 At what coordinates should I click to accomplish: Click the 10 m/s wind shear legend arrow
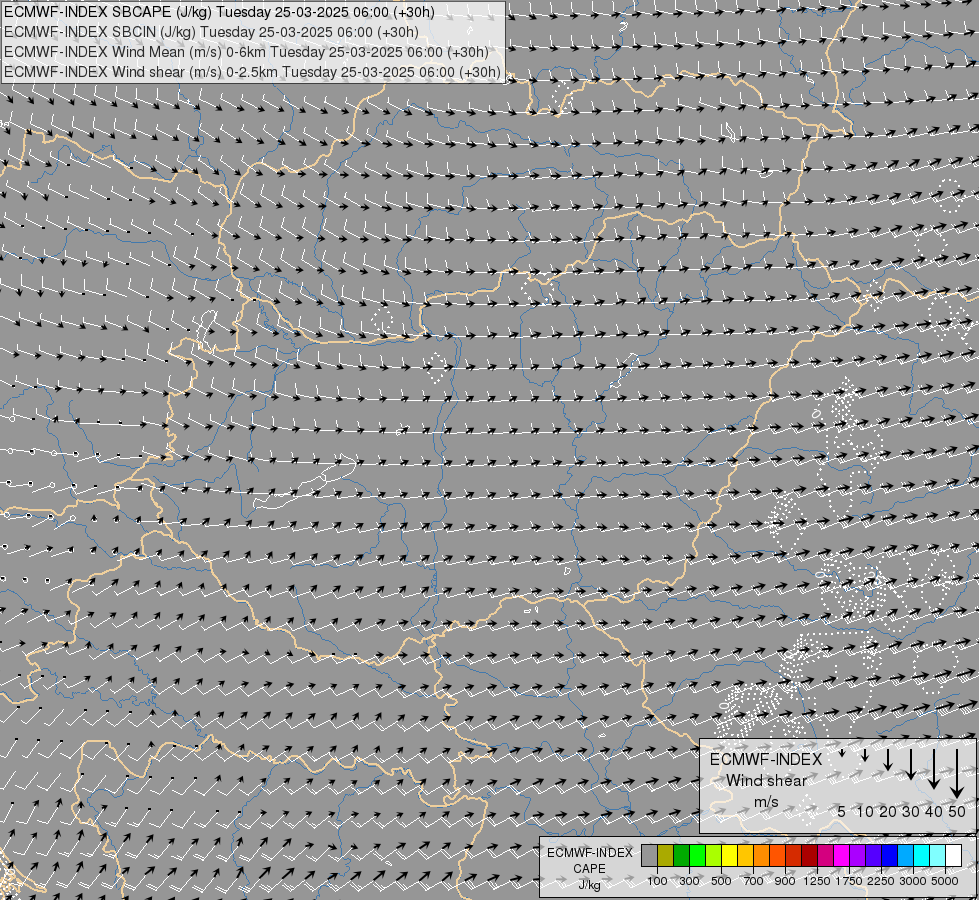pos(865,755)
